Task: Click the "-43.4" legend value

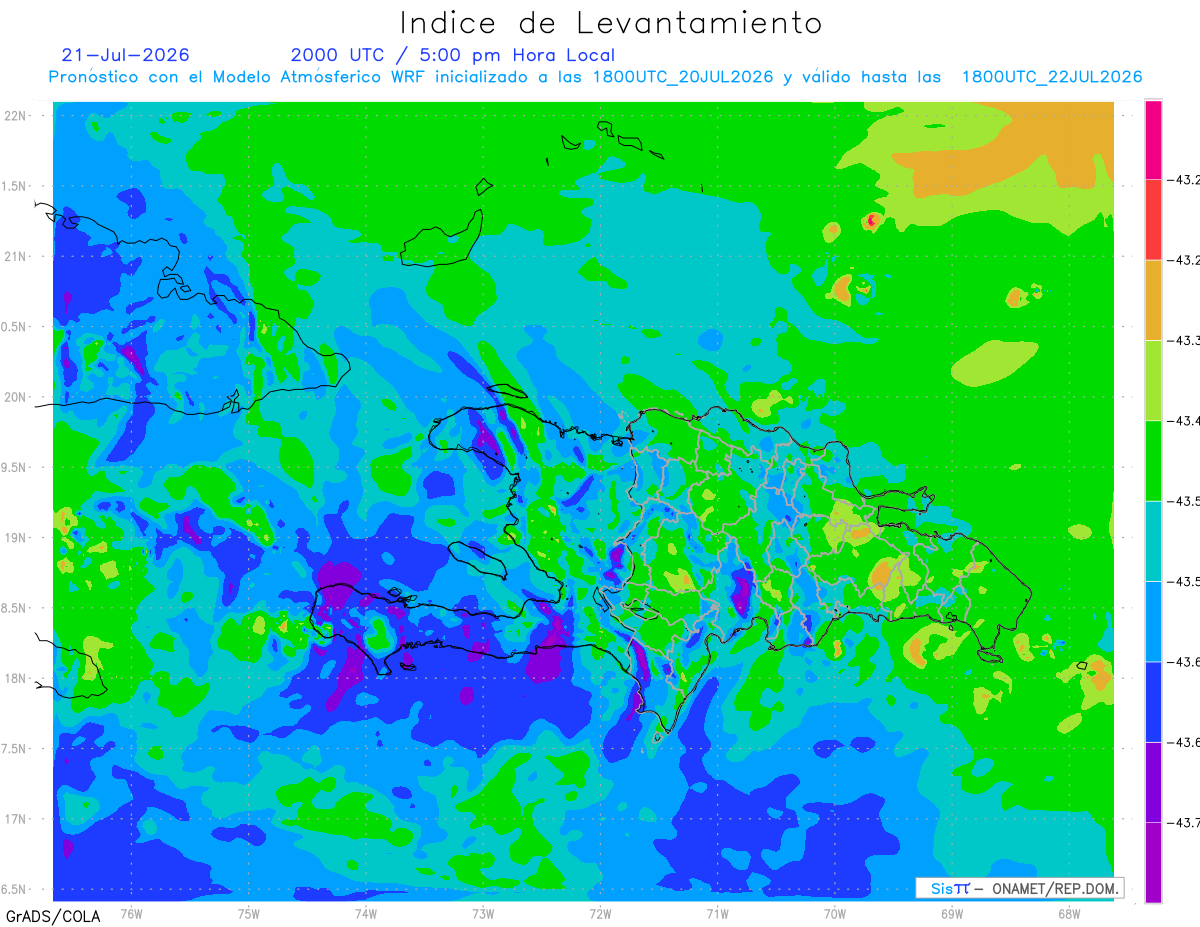Action: coord(1185,421)
